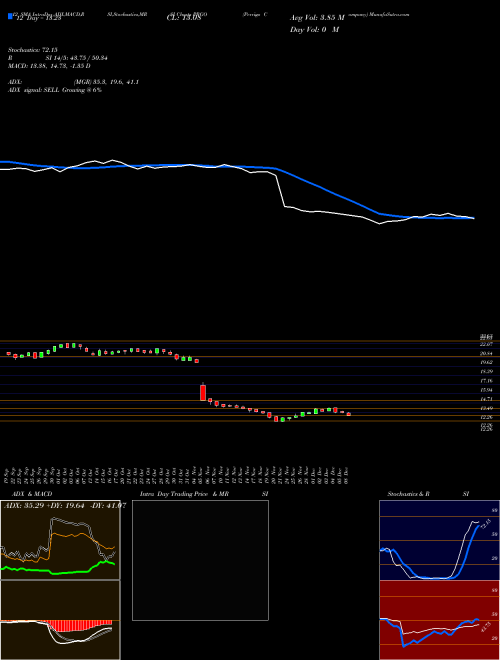
Task: Click the 'CL: 13.08' closing price text
Action: (184, 18)
